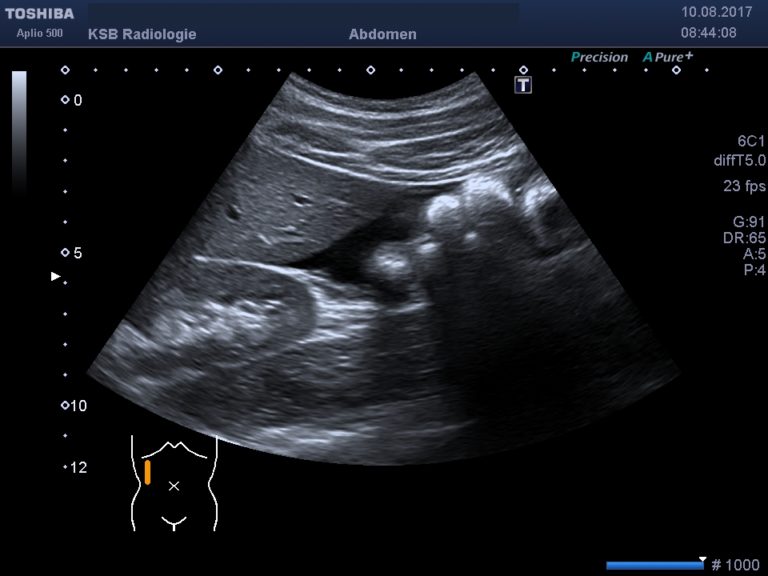Open the Abdomen exam preset label
This screenshot has width=768, height=576.
click(x=382, y=34)
